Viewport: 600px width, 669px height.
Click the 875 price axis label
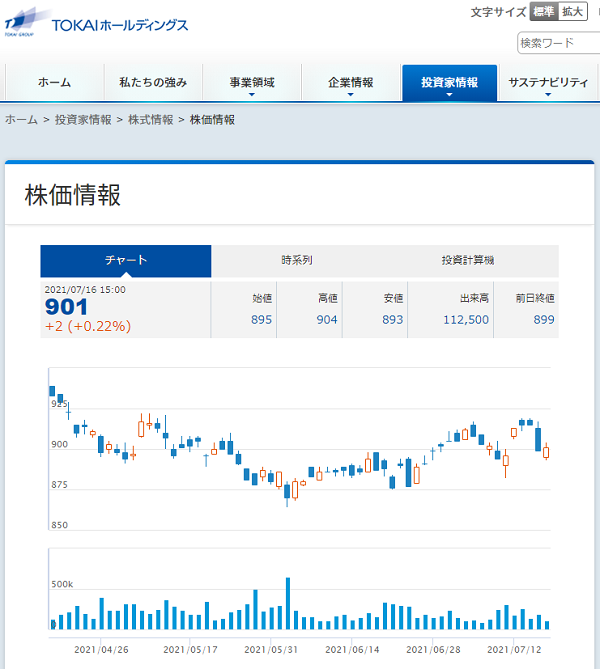tap(60, 485)
